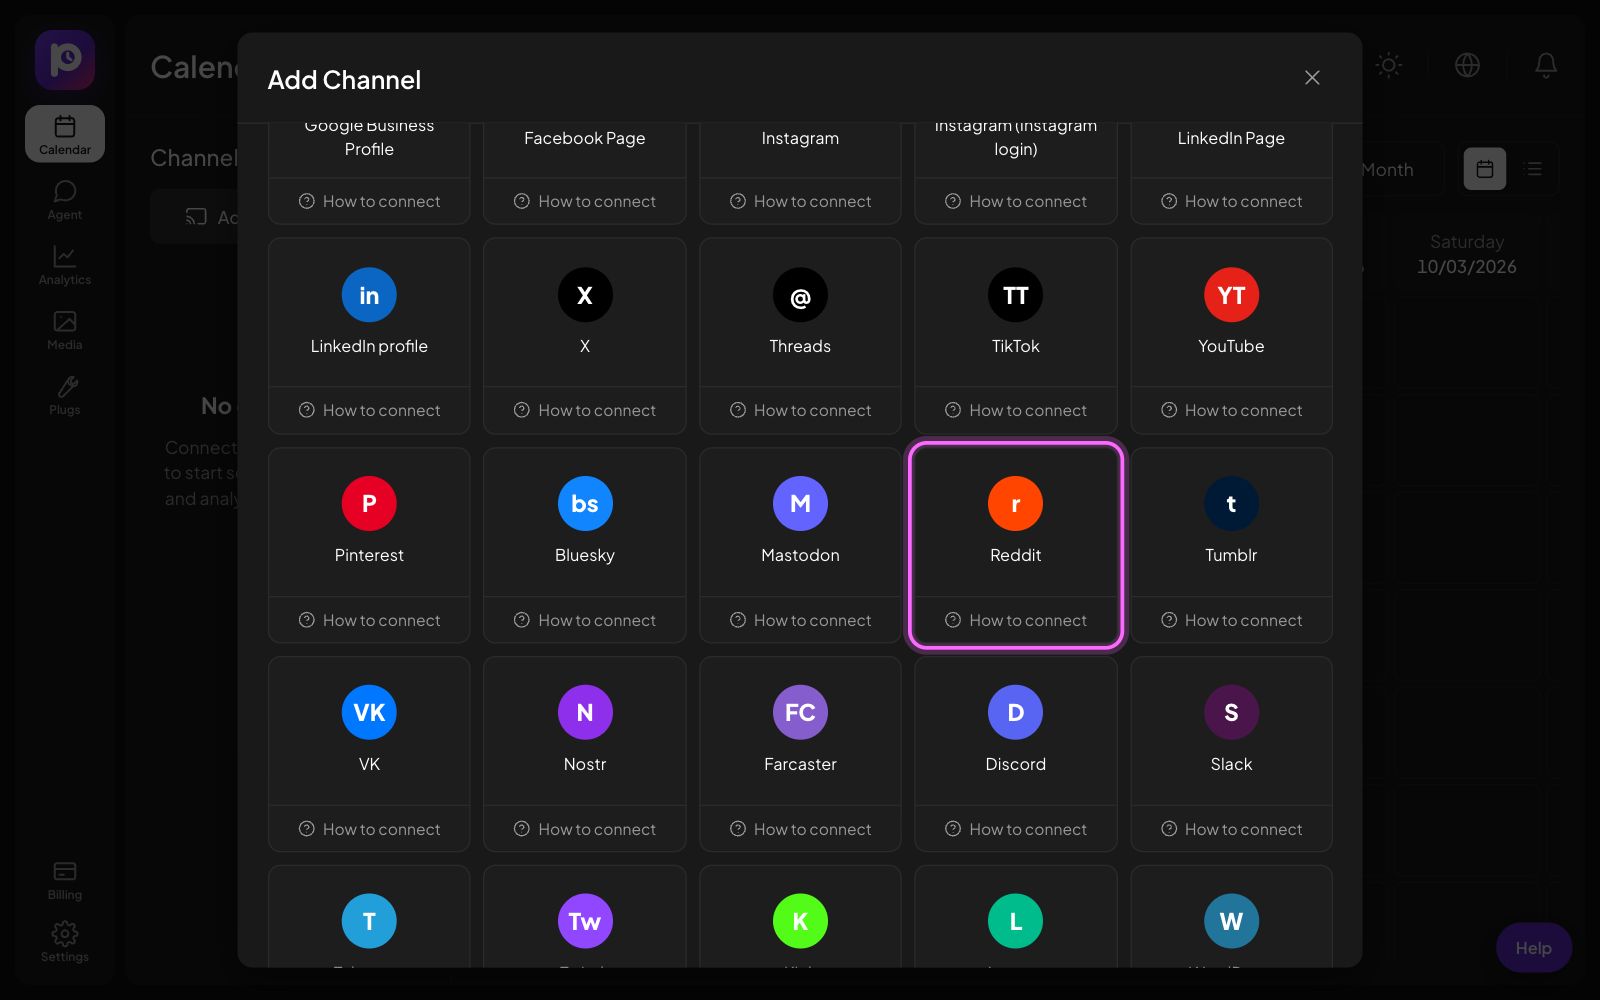Pick the Mastodon channel icon
Screen dimensions: 1600x1000
pos(800,504)
